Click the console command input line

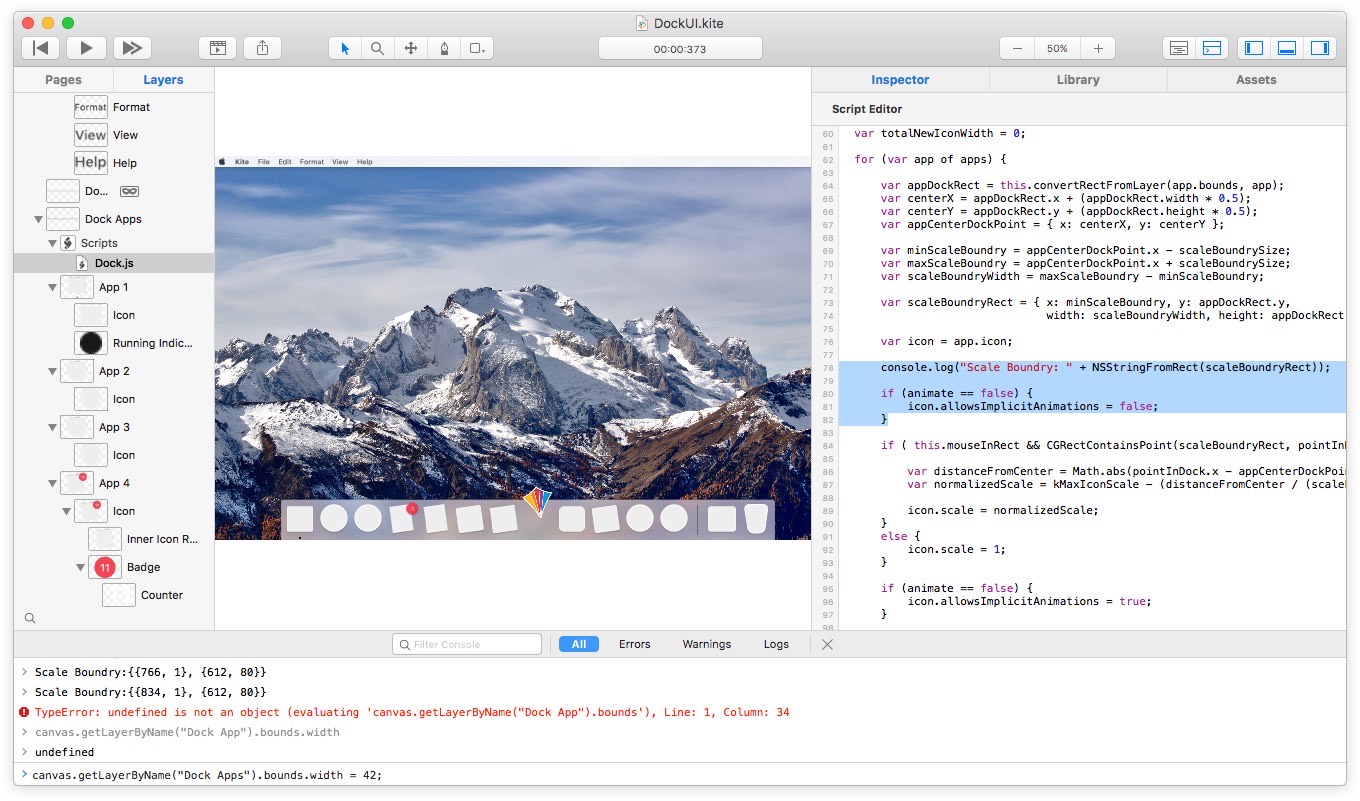680,775
